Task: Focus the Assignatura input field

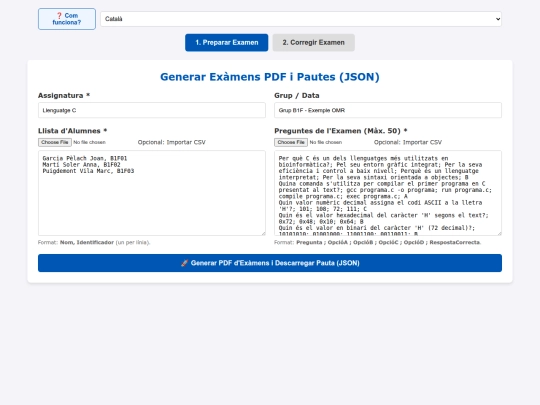Action: pyautogui.click(x=152, y=110)
